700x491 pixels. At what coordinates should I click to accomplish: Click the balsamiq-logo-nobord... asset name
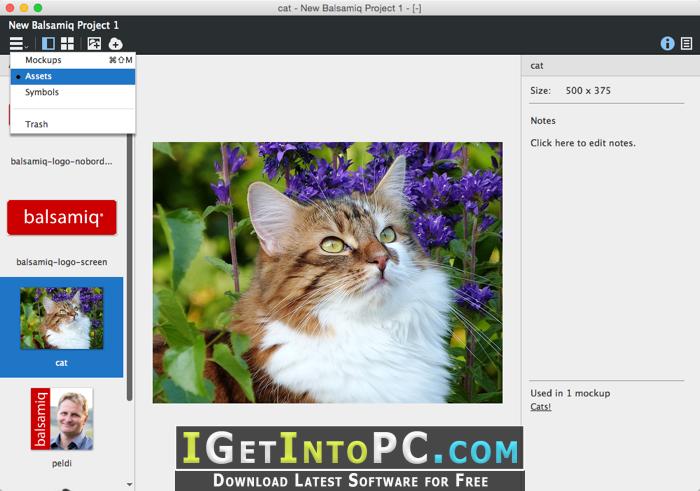tap(62, 161)
